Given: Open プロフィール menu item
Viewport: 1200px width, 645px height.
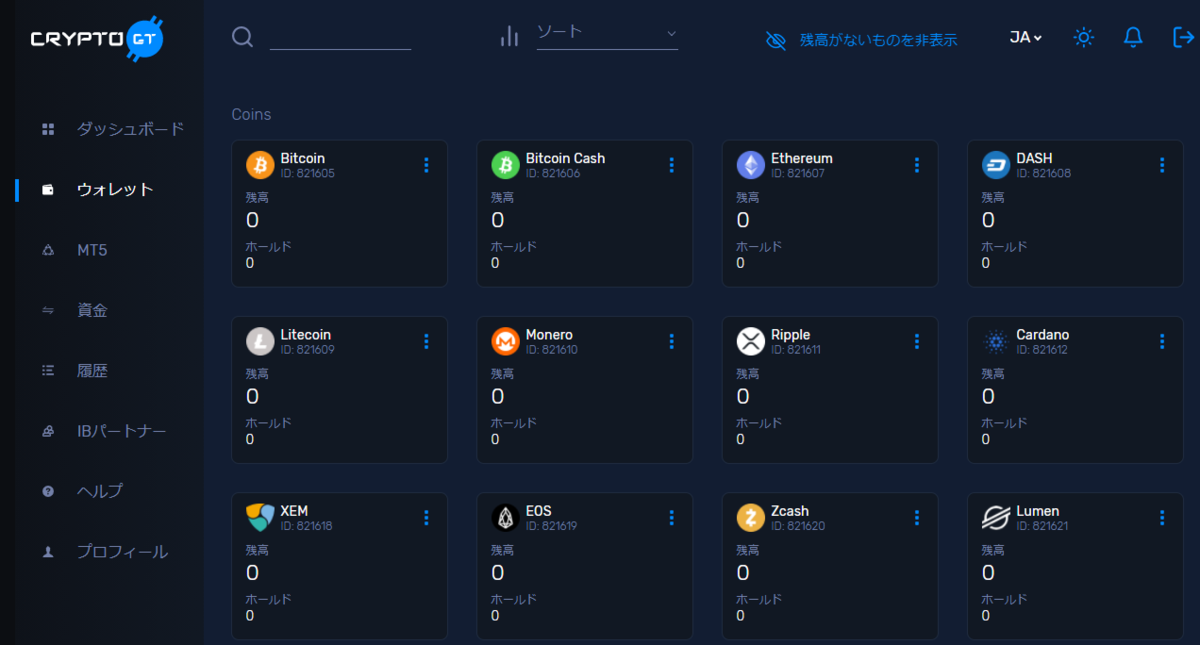Looking at the screenshot, I should pyautogui.click(x=123, y=552).
